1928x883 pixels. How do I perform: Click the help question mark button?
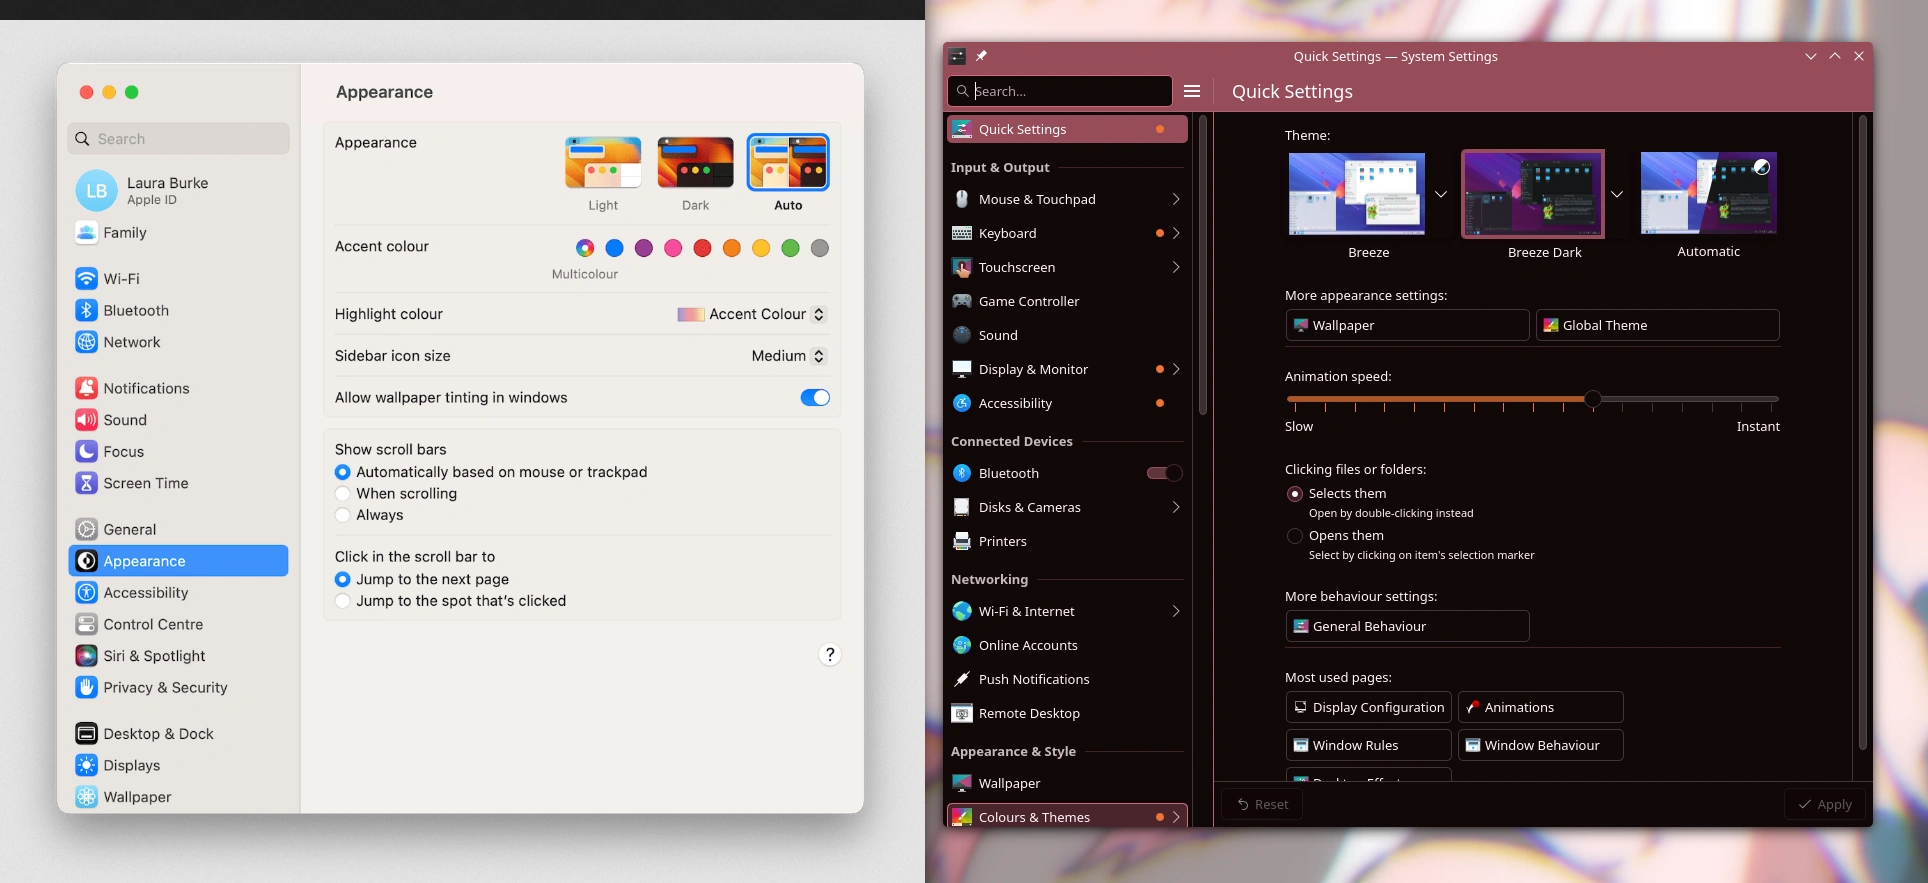[x=829, y=655]
